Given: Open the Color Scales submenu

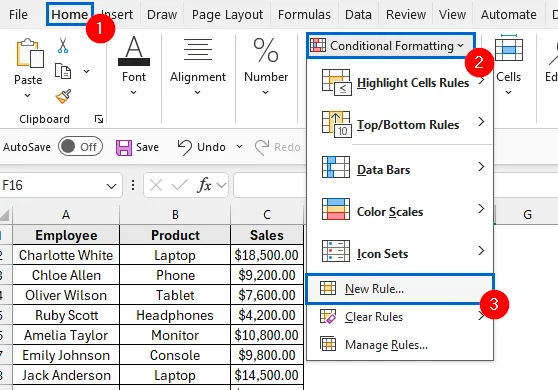Looking at the screenshot, I should coord(400,209).
